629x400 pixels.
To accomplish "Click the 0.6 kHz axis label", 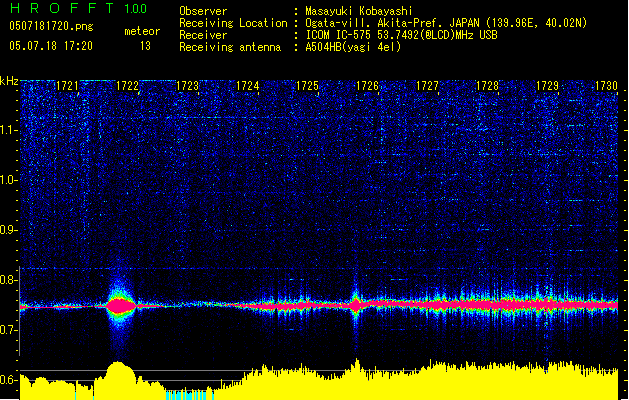I will pyautogui.click(x=8, y=380).
